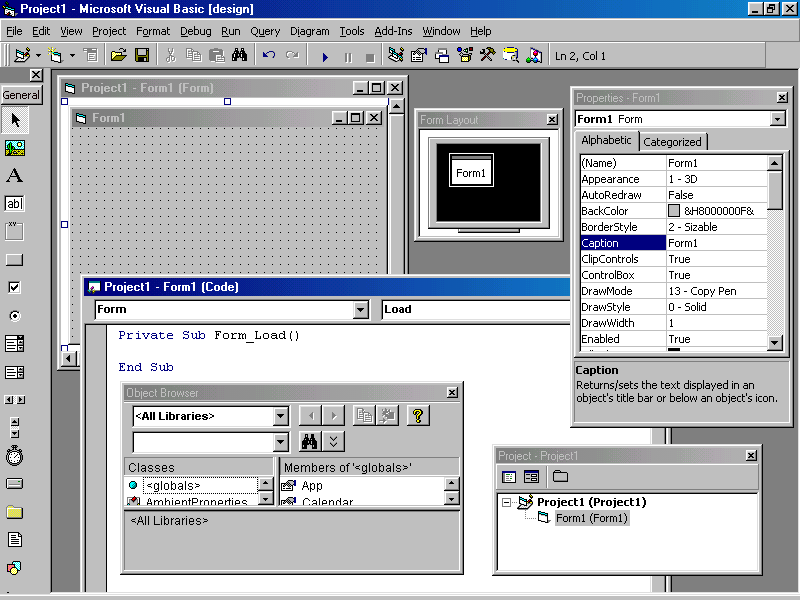This screenshot has height=600, width=800.
Task: Select the Pointer tool in the toolbox
Action: pyautogui.click(x=15, y=120)
